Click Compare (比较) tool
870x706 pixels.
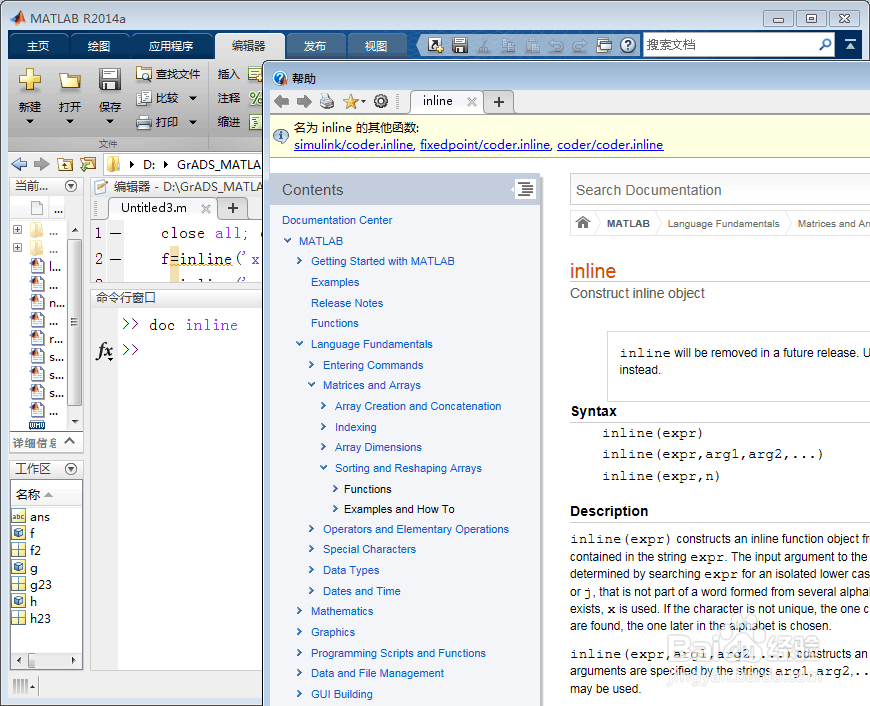point(158,98)
